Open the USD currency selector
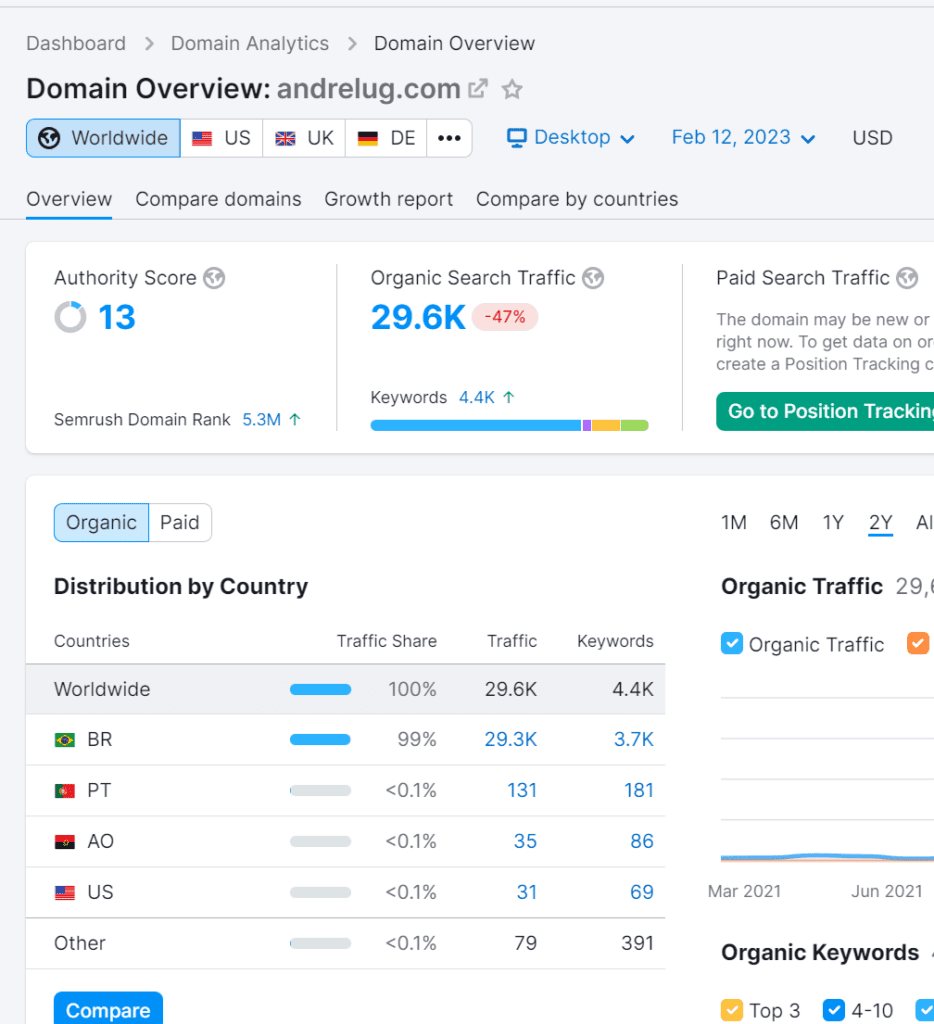 (872, 138)
